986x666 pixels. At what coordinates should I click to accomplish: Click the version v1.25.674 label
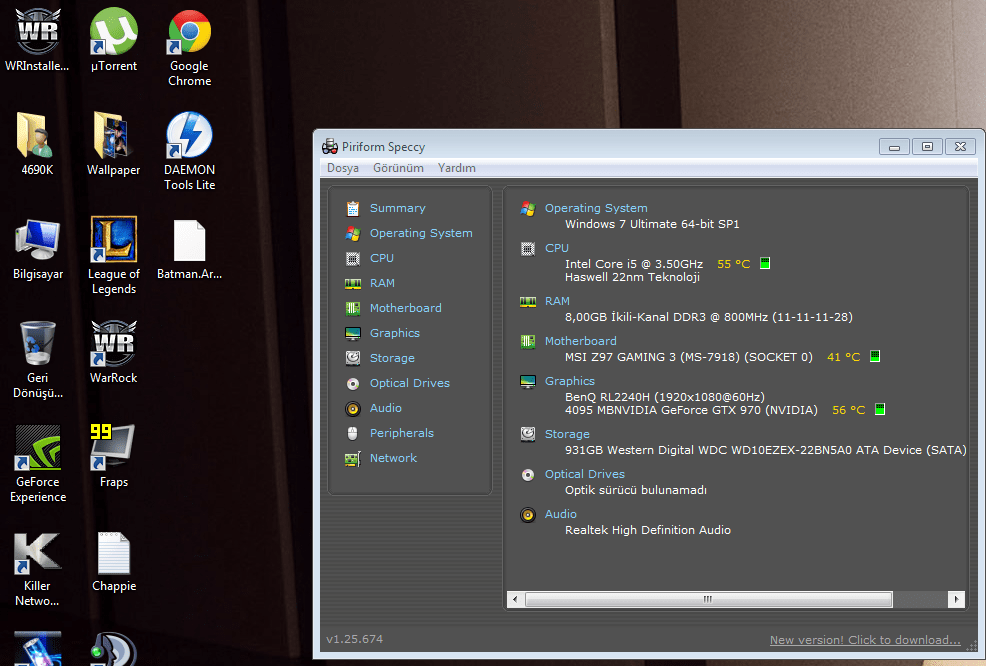coord(355,639)
